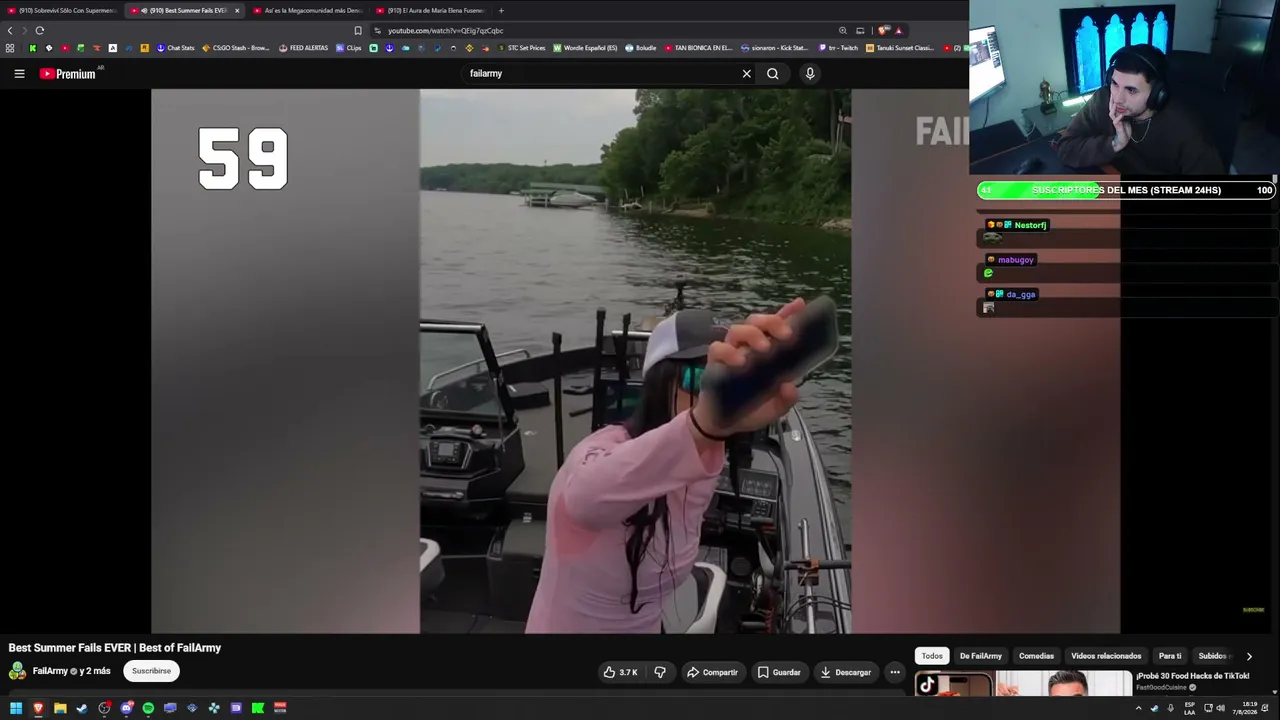Switch to the Sobreviví Sólo Con Supermerc browser tab

coord(62,10)
